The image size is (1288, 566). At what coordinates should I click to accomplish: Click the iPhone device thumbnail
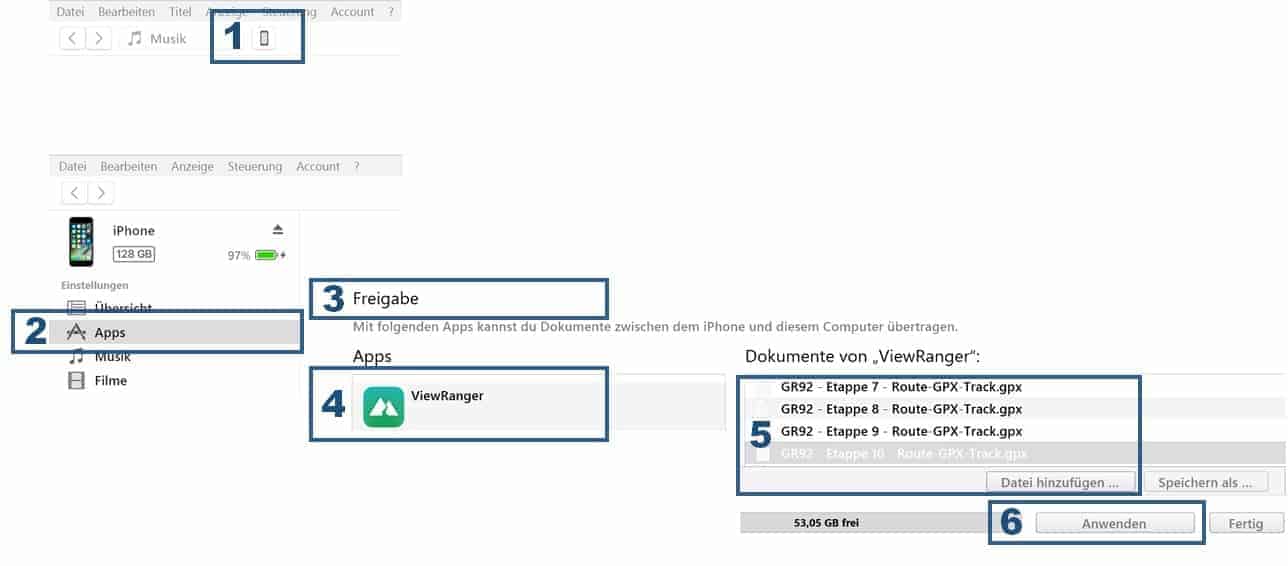coord(81,242)
